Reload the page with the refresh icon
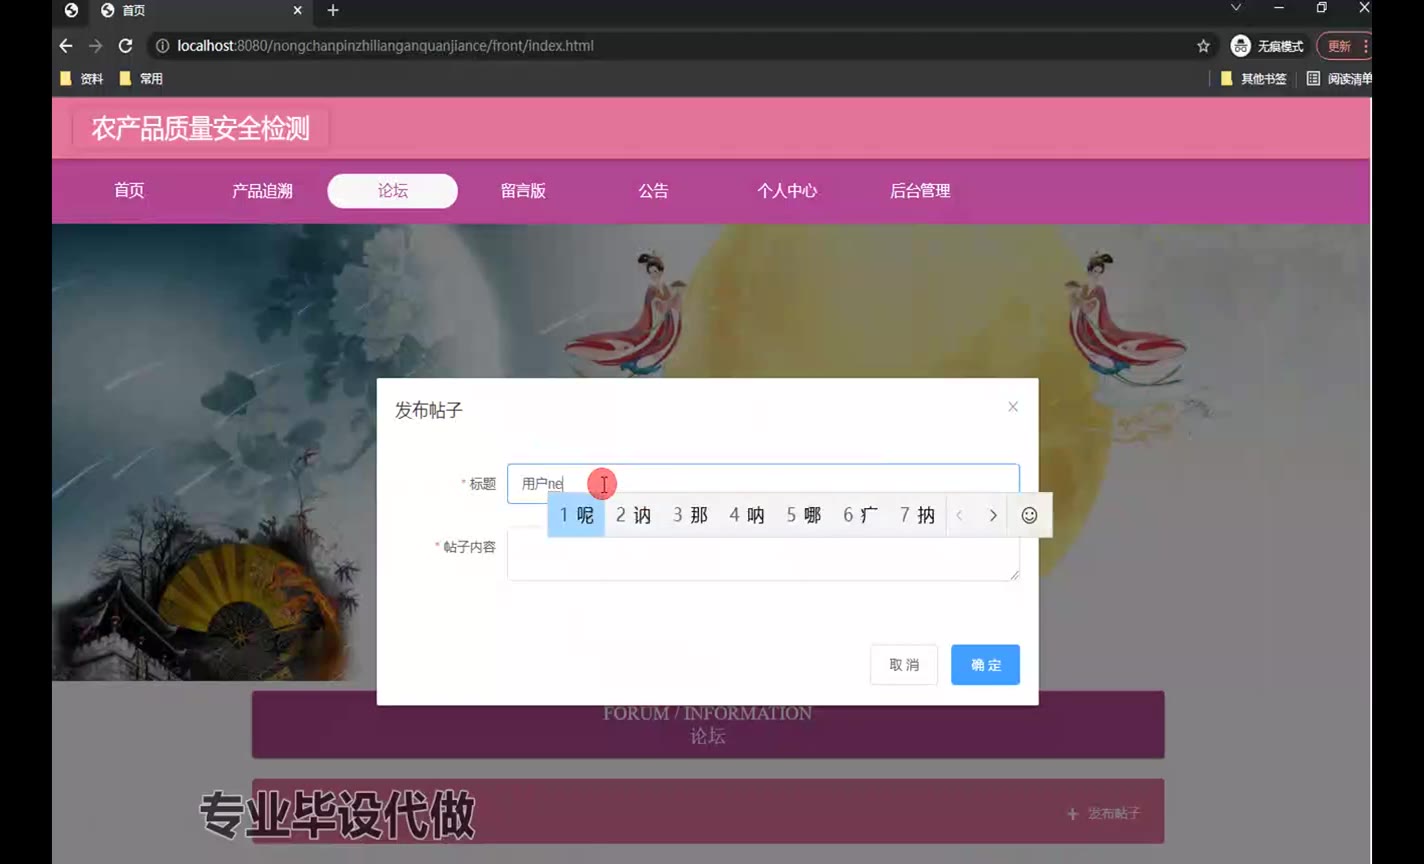The image size is (1424, 864). pos(126,46)
